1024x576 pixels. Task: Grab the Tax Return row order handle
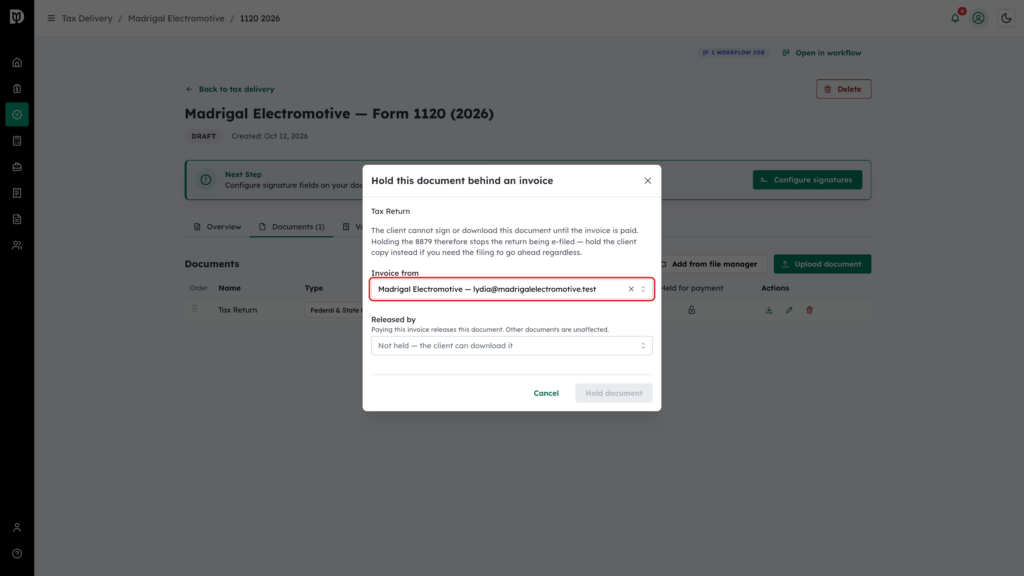point(195,310)
